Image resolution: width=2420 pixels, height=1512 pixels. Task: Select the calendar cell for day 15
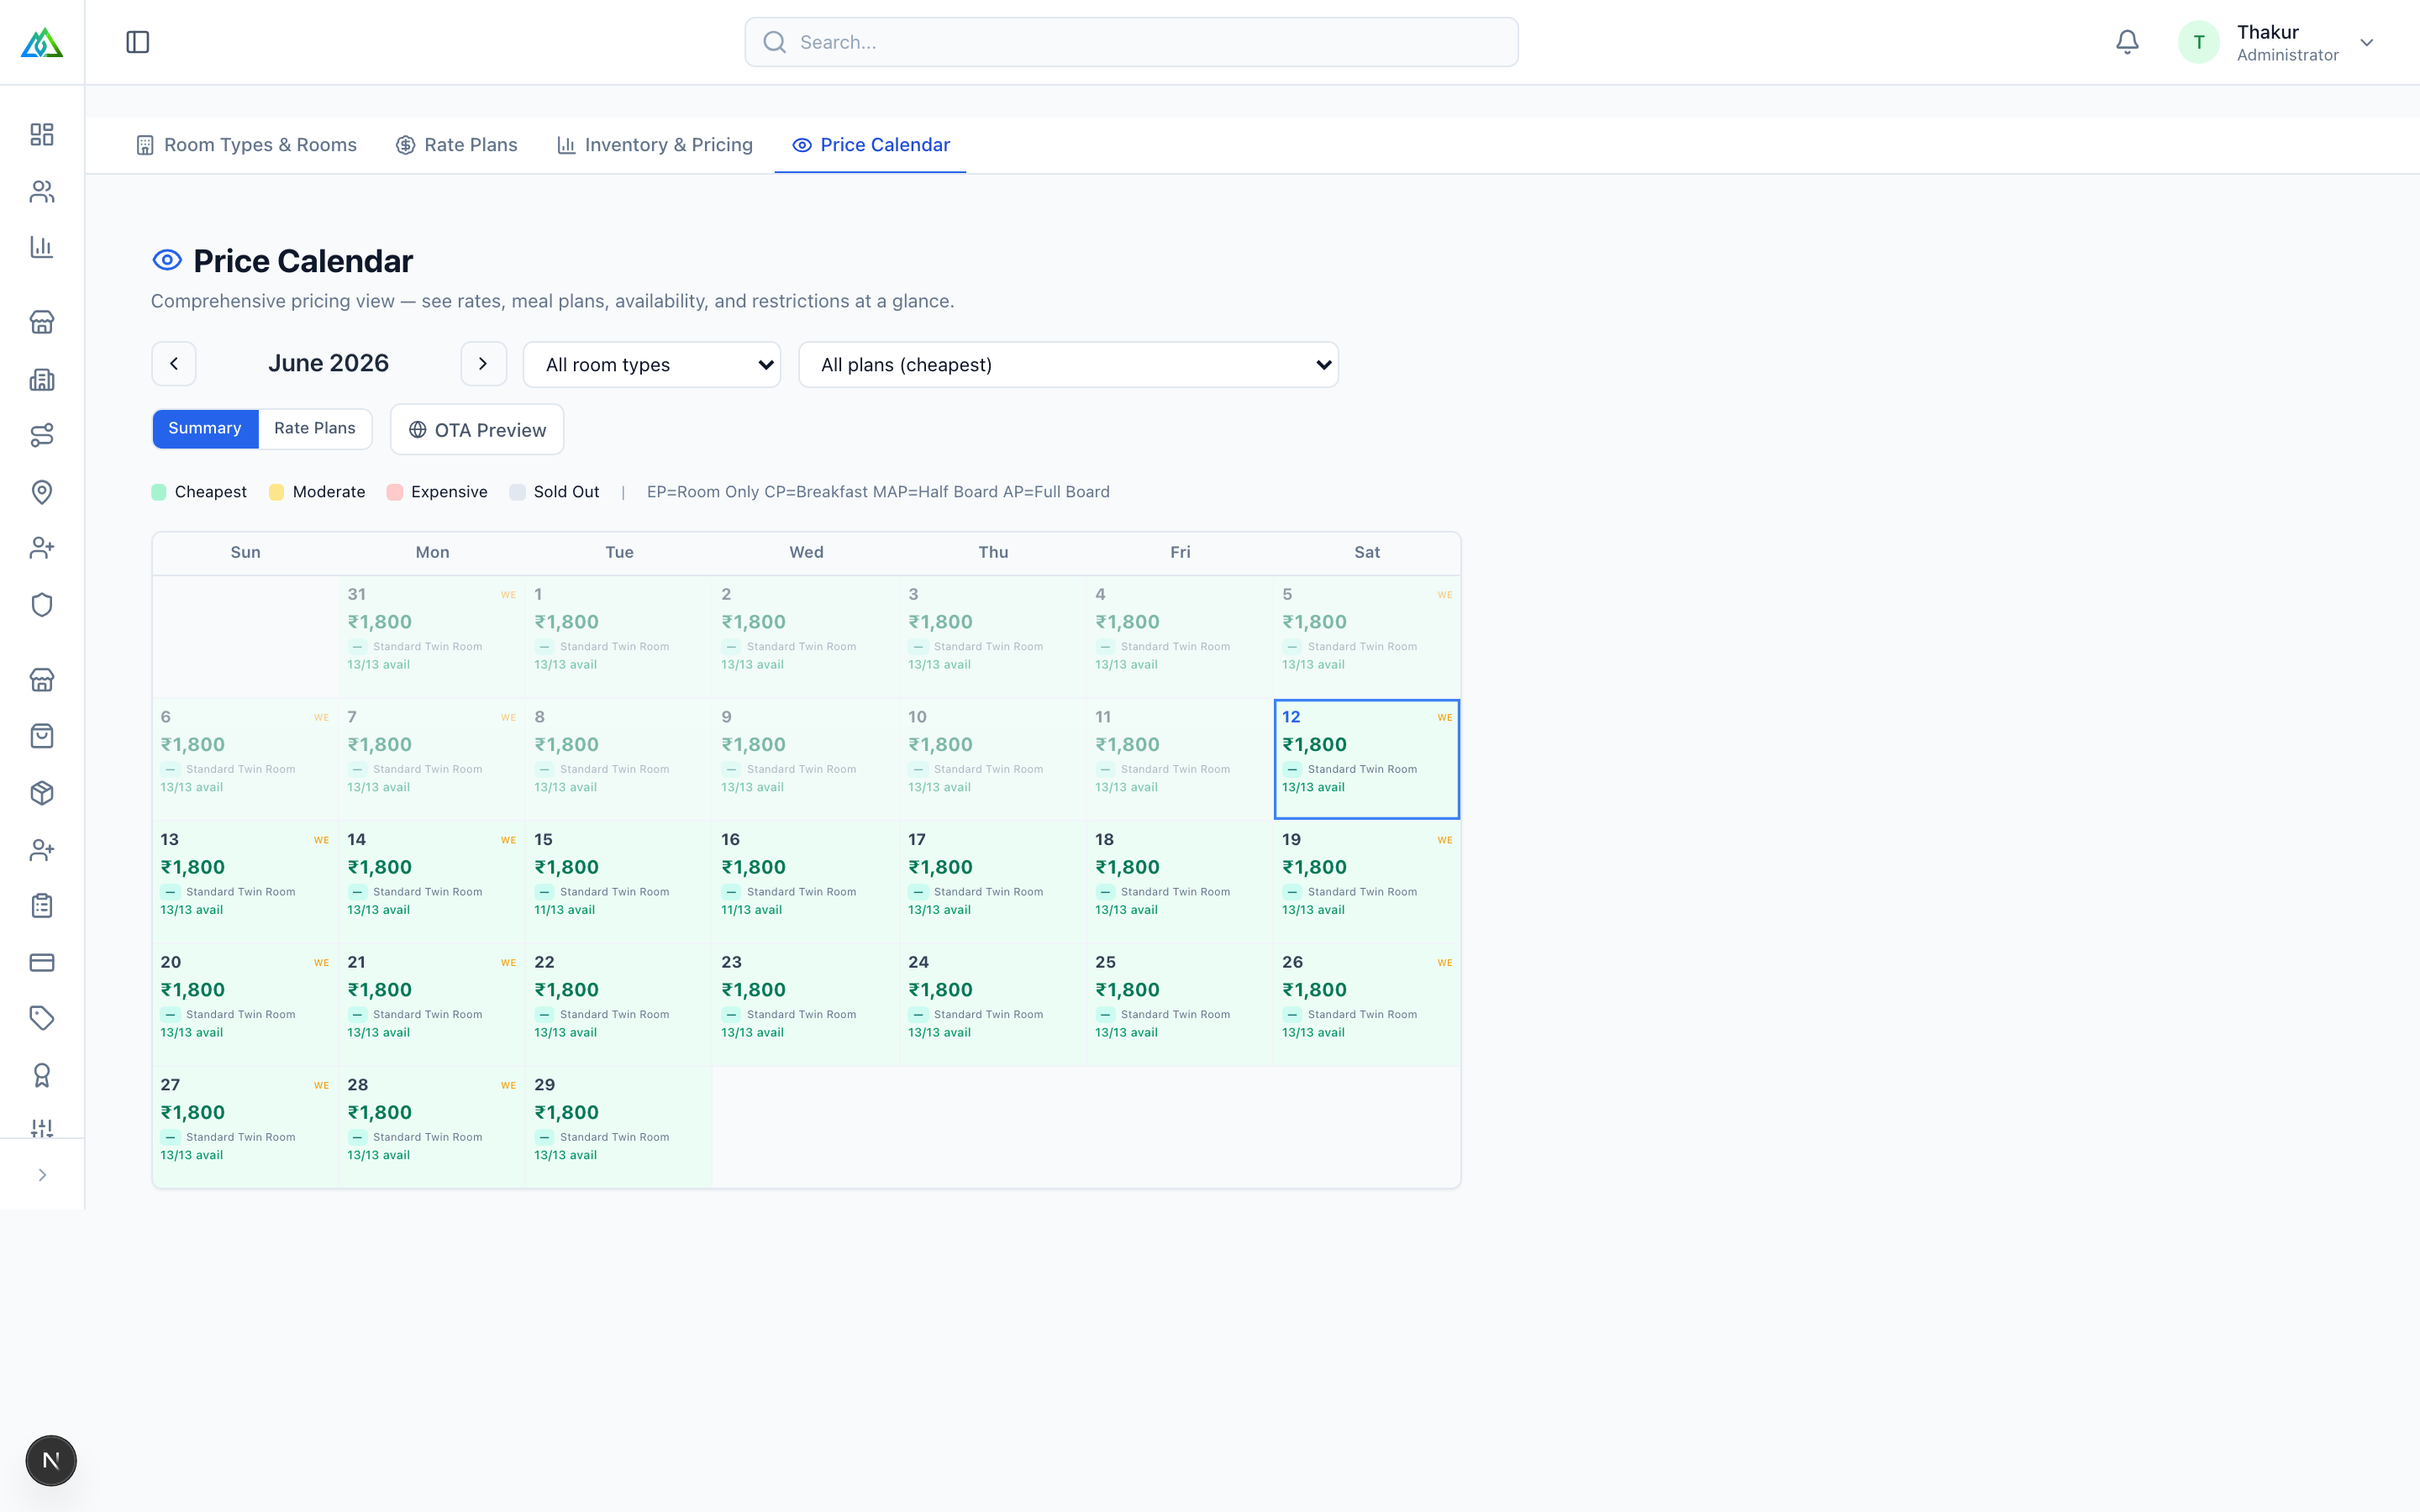[619, 882]
